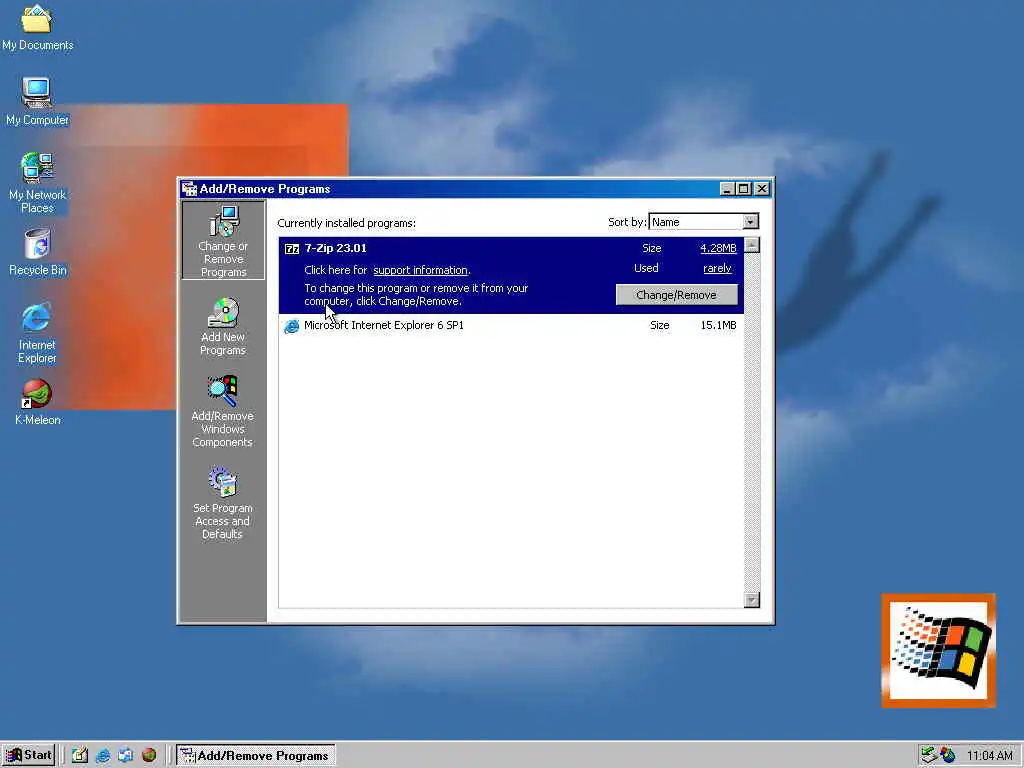Open the Sort by Name dropdown

click(x=750, y=222)
